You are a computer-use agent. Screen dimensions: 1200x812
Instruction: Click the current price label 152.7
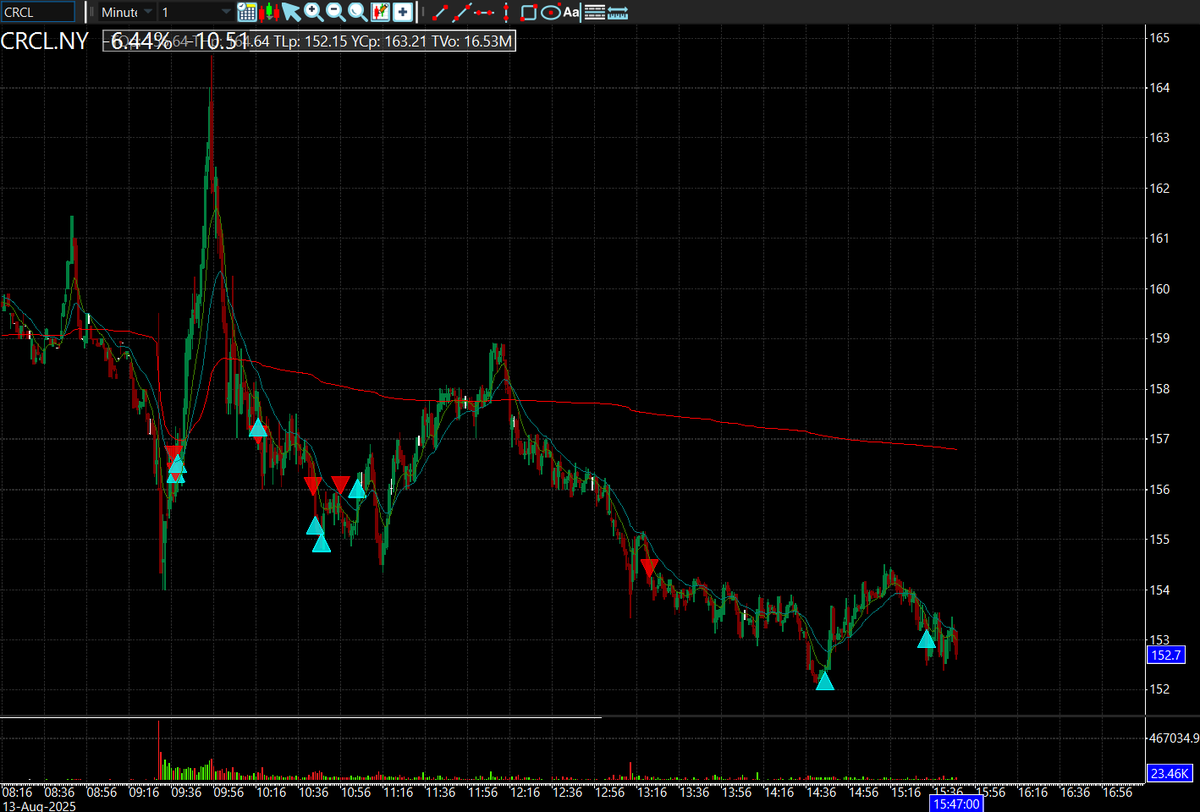click(1168, 655)
